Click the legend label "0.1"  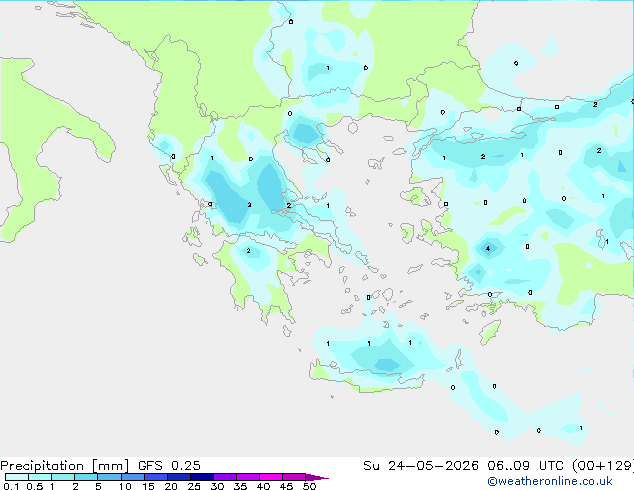tap(11, 486)
